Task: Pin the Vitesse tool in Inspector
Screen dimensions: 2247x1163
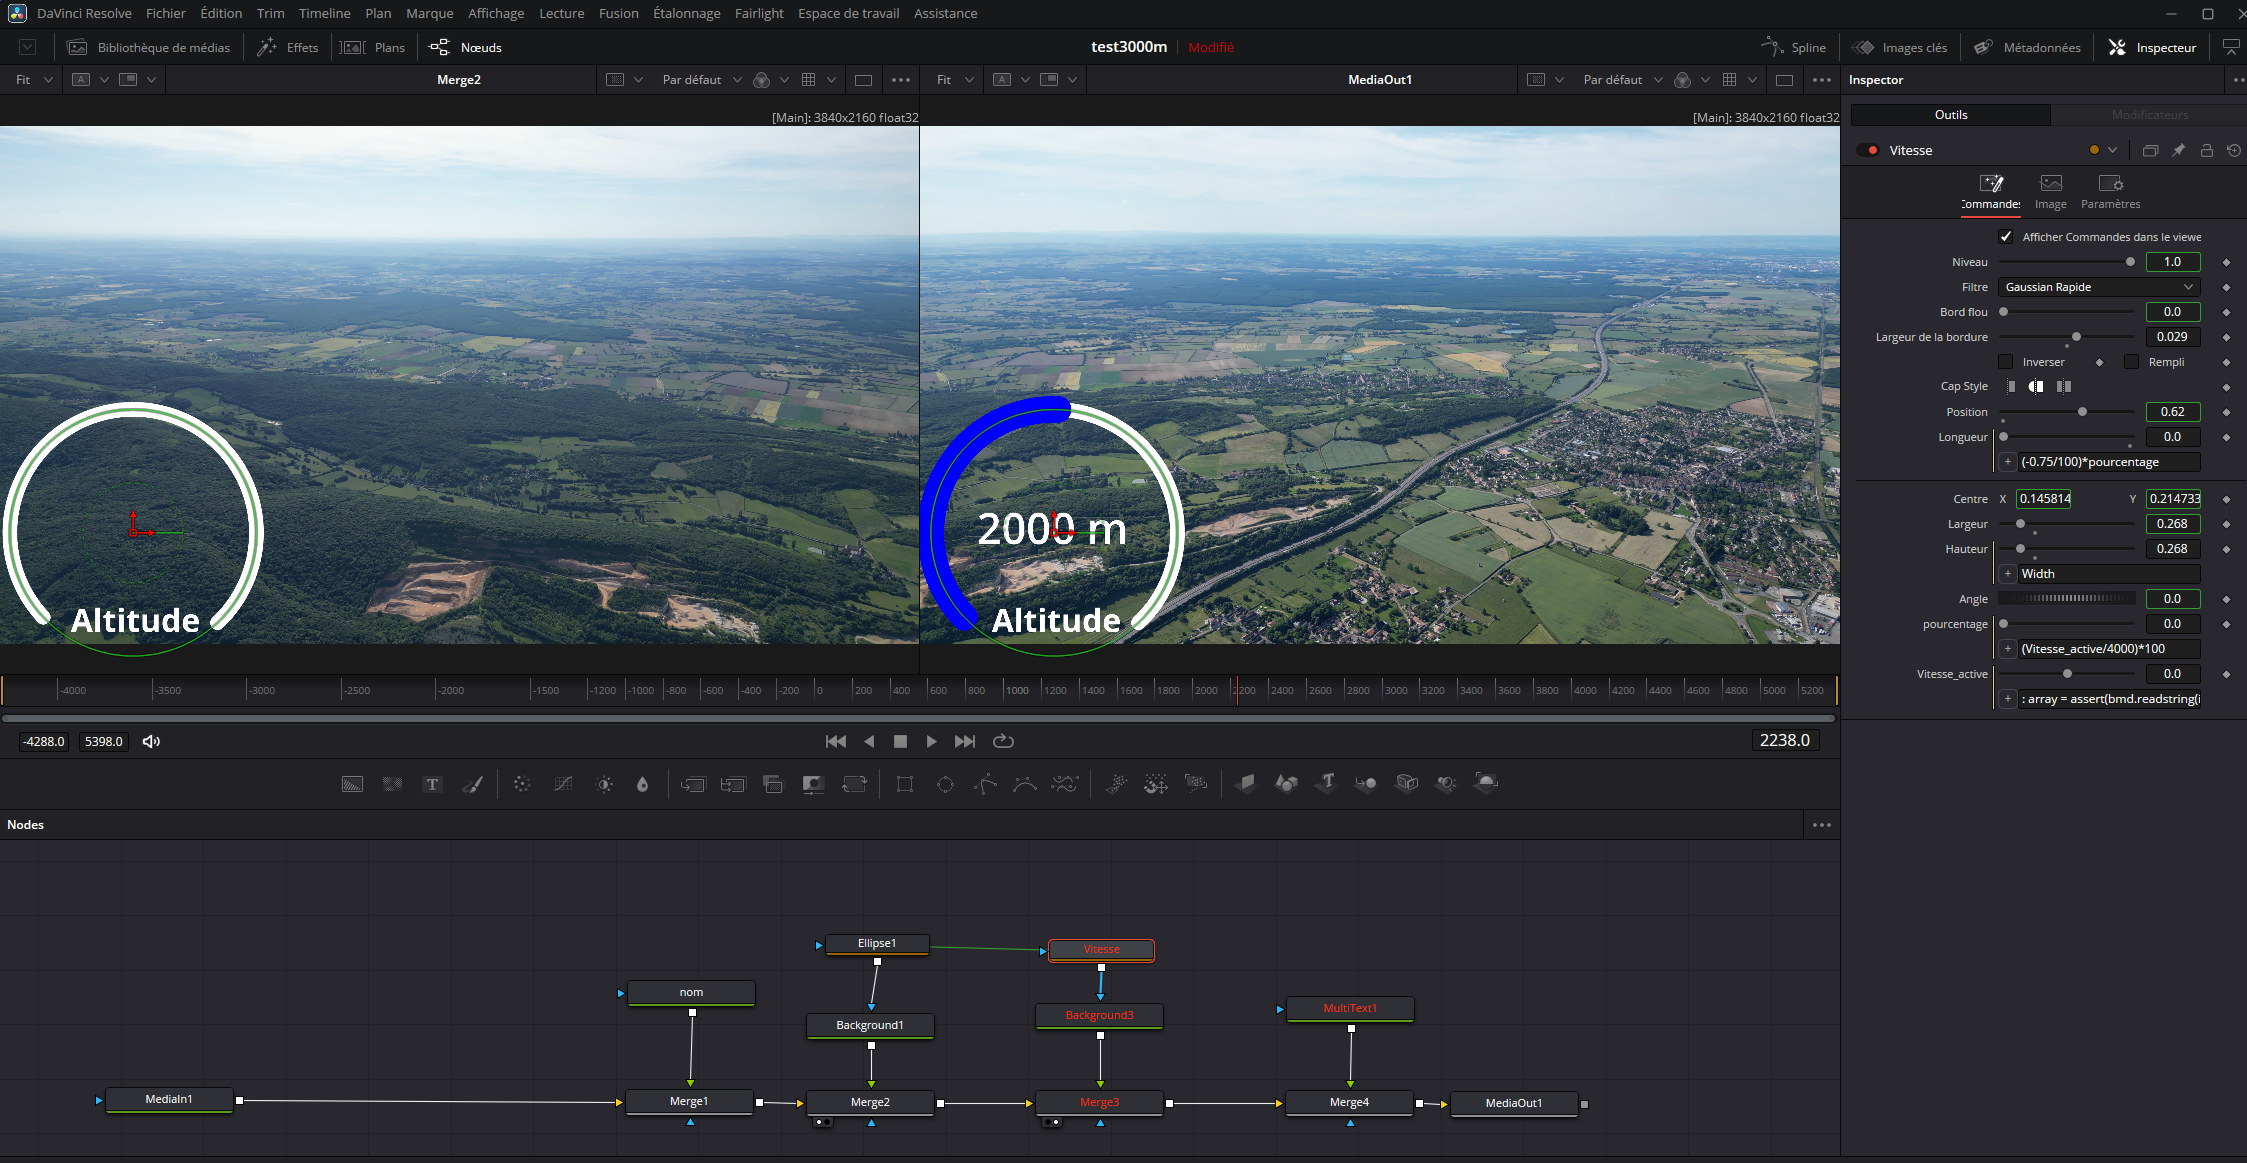Action: click(2178, 150)
